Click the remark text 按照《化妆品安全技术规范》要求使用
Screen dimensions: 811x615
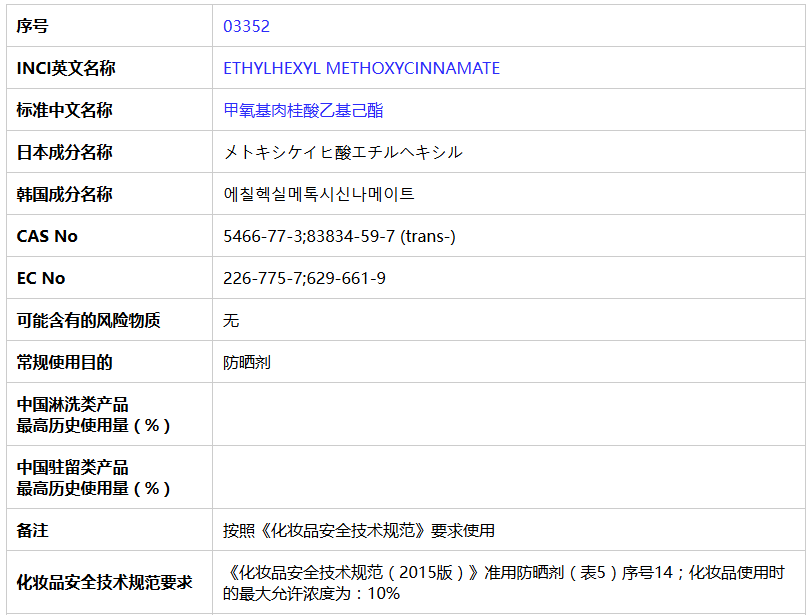pos(359,530)
